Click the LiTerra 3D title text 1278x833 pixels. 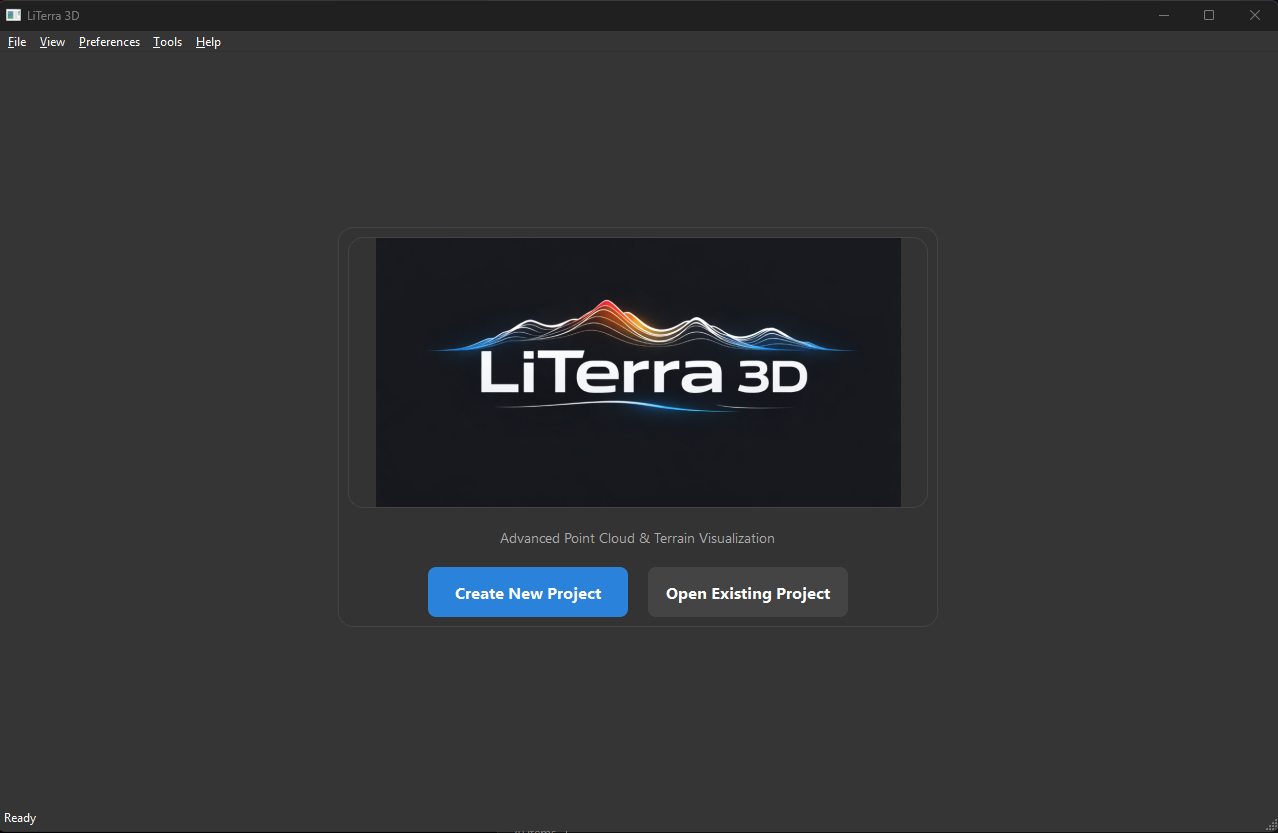(x=54, y=15)
